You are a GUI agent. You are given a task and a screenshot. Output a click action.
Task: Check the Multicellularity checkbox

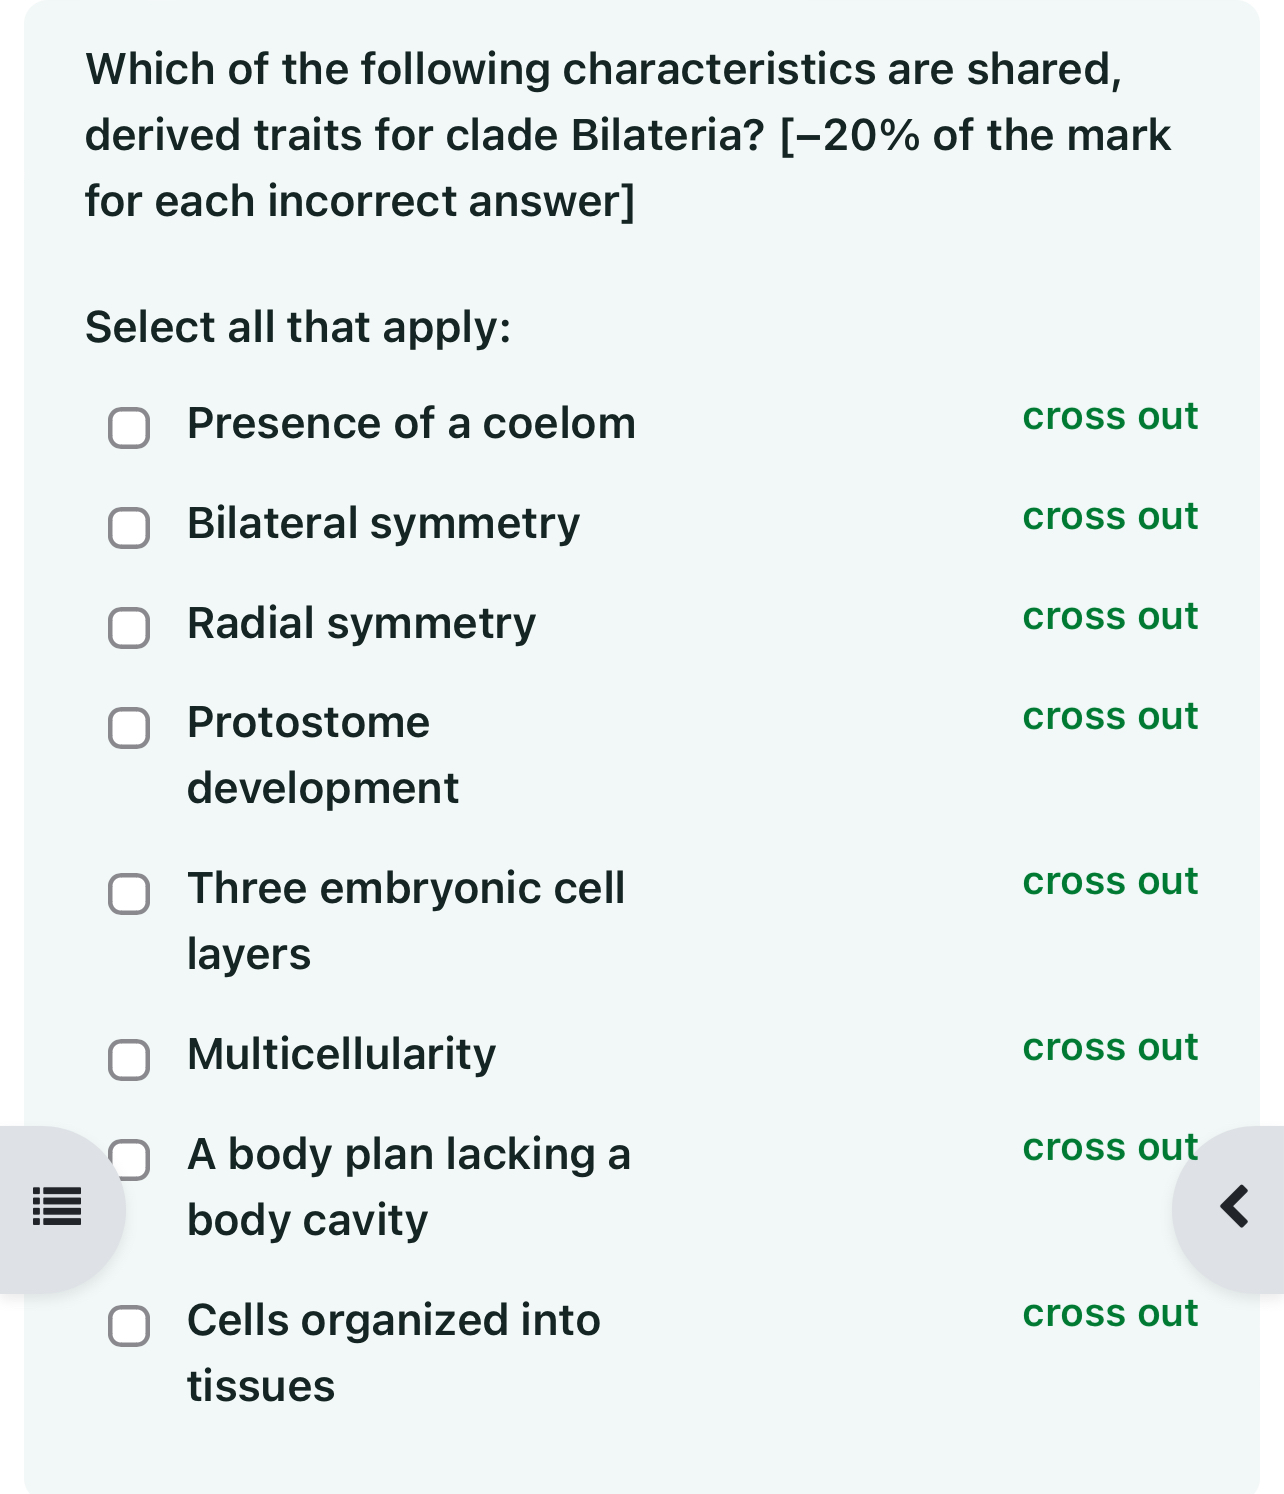(x=128, y=1060)
